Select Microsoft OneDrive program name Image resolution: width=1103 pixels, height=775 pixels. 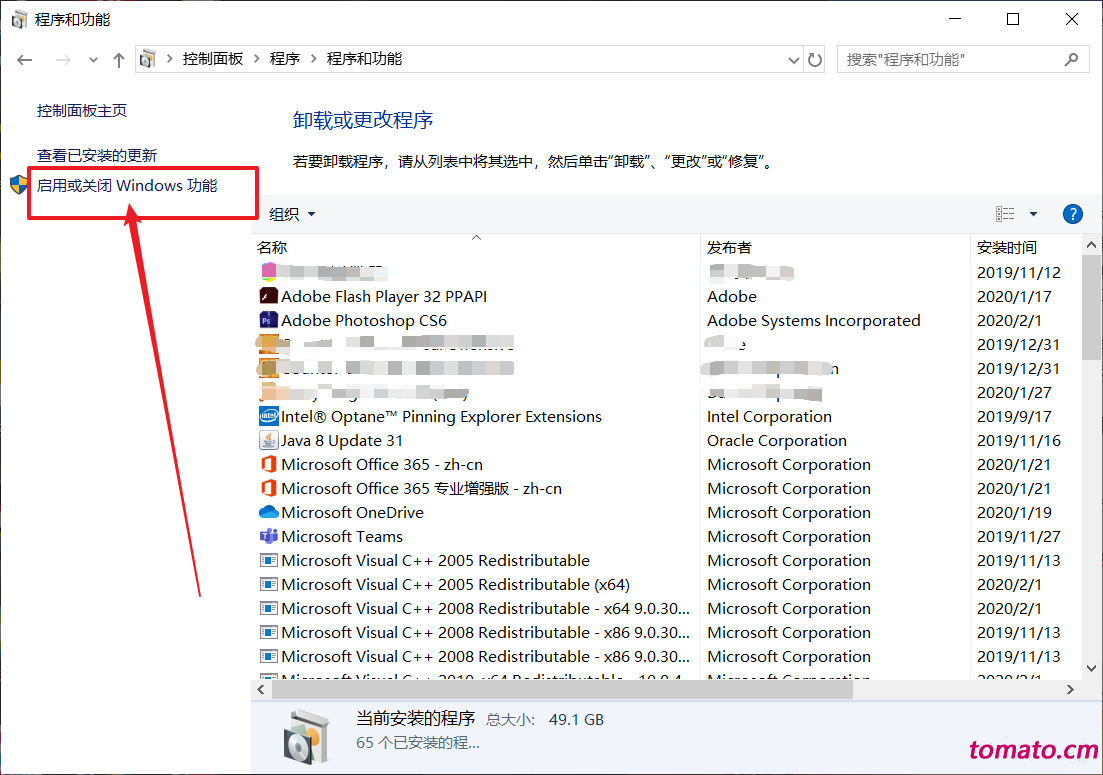tap(352, 513)
